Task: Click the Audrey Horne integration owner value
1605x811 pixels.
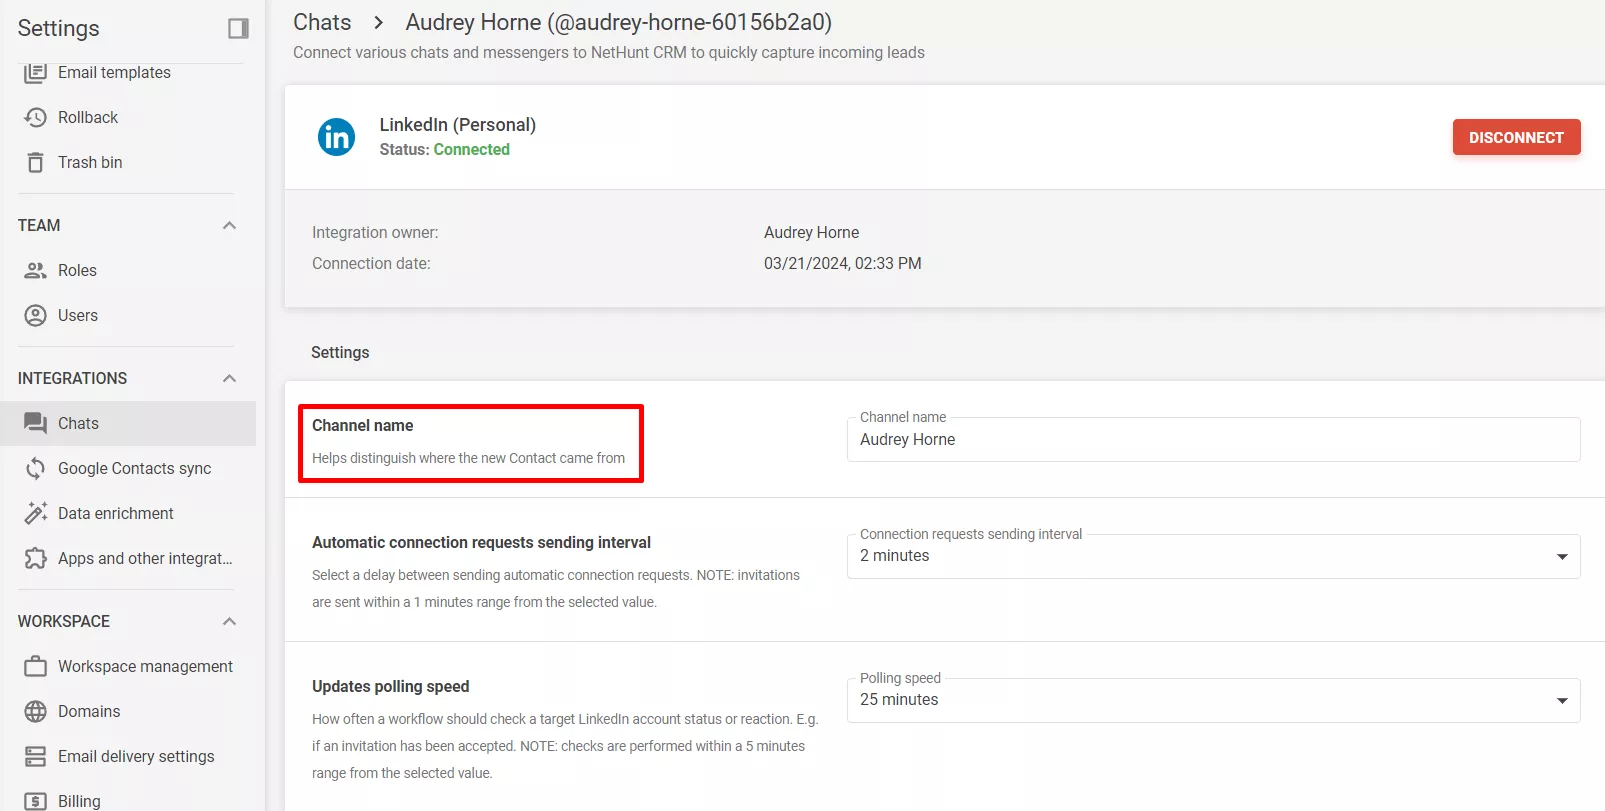Action: click(811, 232)
